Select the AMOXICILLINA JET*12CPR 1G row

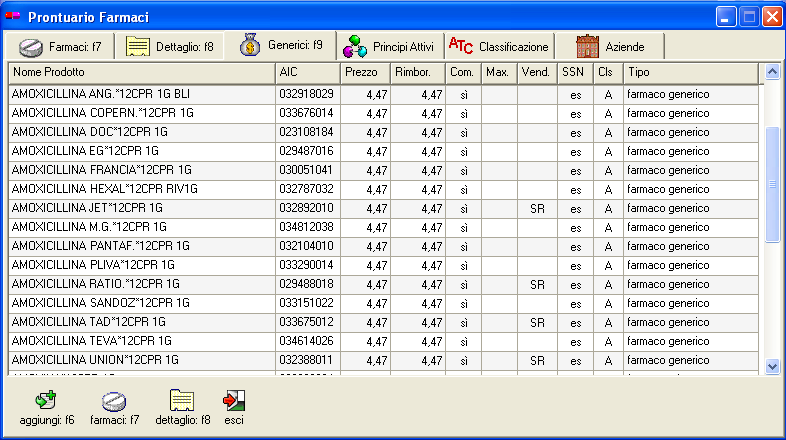(x=141, y=208)
